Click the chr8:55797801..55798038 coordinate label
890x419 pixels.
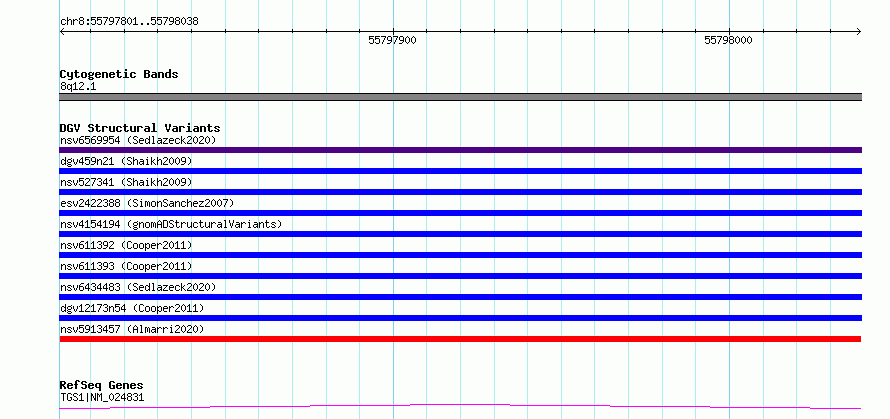129,22
